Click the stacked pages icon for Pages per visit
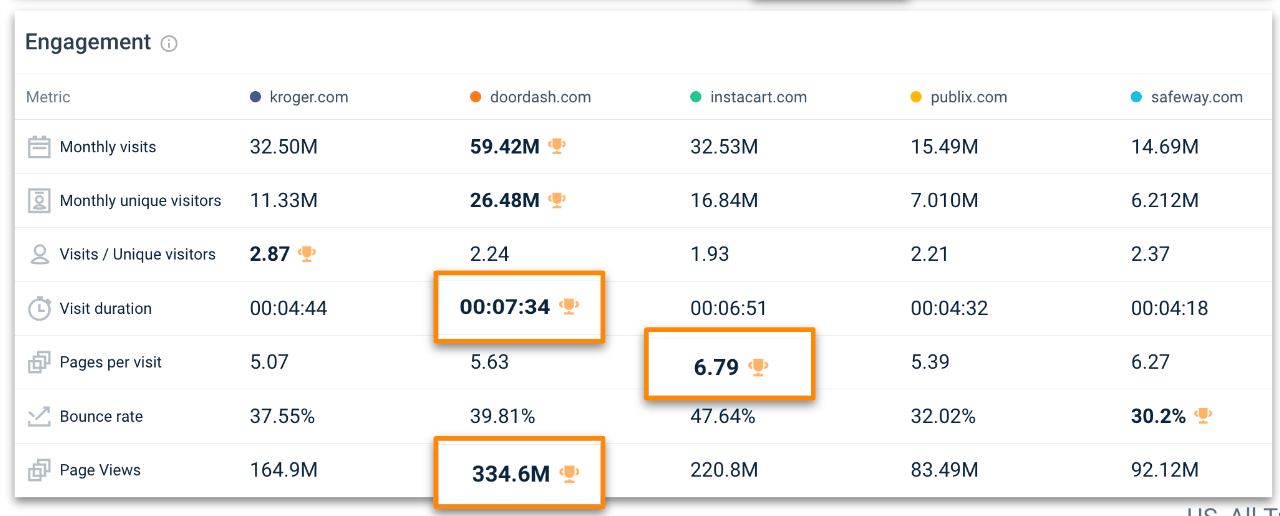1280x516 pixels. pyautogui.click(x=39, y=362)
